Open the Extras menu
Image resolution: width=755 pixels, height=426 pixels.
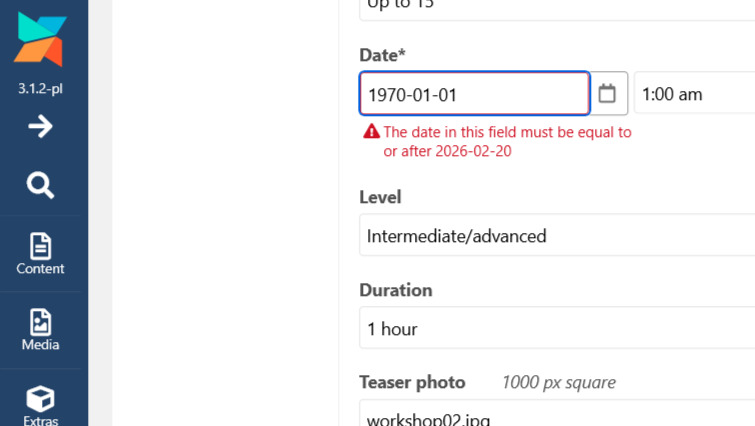coord(40,403)
